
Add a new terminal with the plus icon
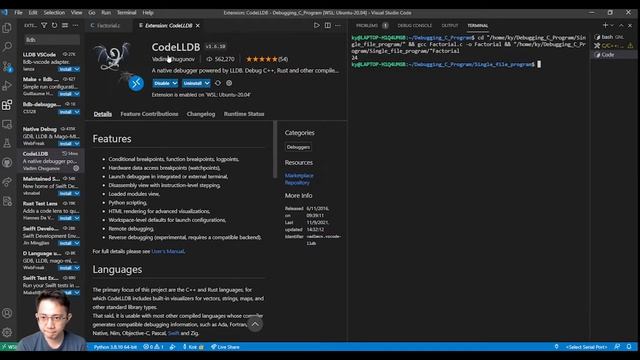tap(605, 25)
